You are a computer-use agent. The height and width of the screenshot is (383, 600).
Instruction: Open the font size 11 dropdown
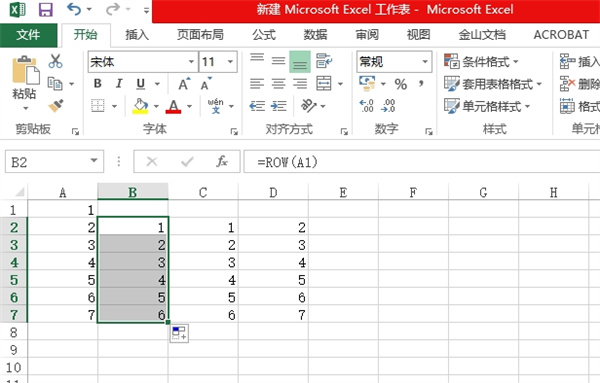pos(230,62)
